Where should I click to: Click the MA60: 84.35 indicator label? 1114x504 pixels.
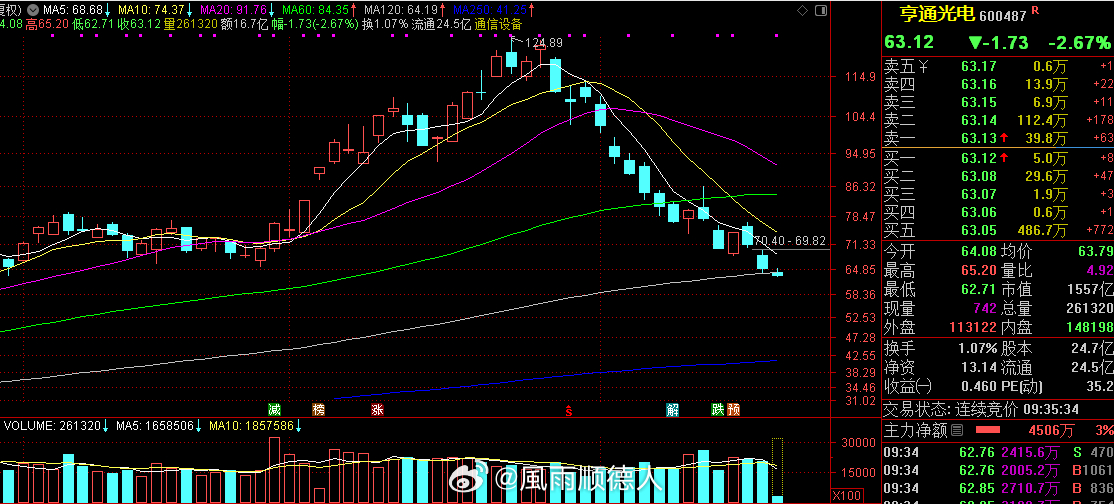click(x=315, y=10)
